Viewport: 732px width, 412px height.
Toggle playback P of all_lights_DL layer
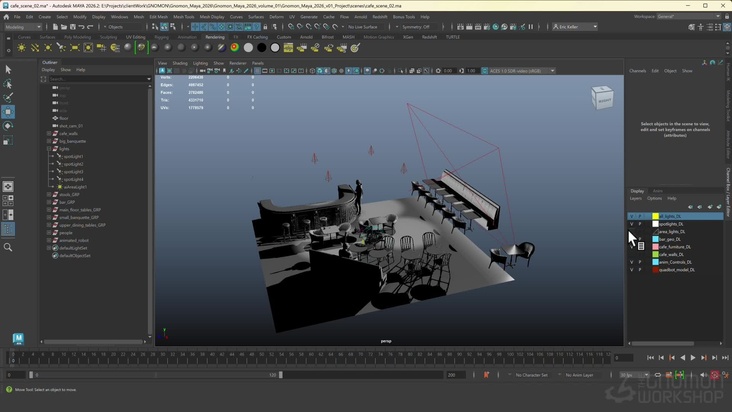640,216
